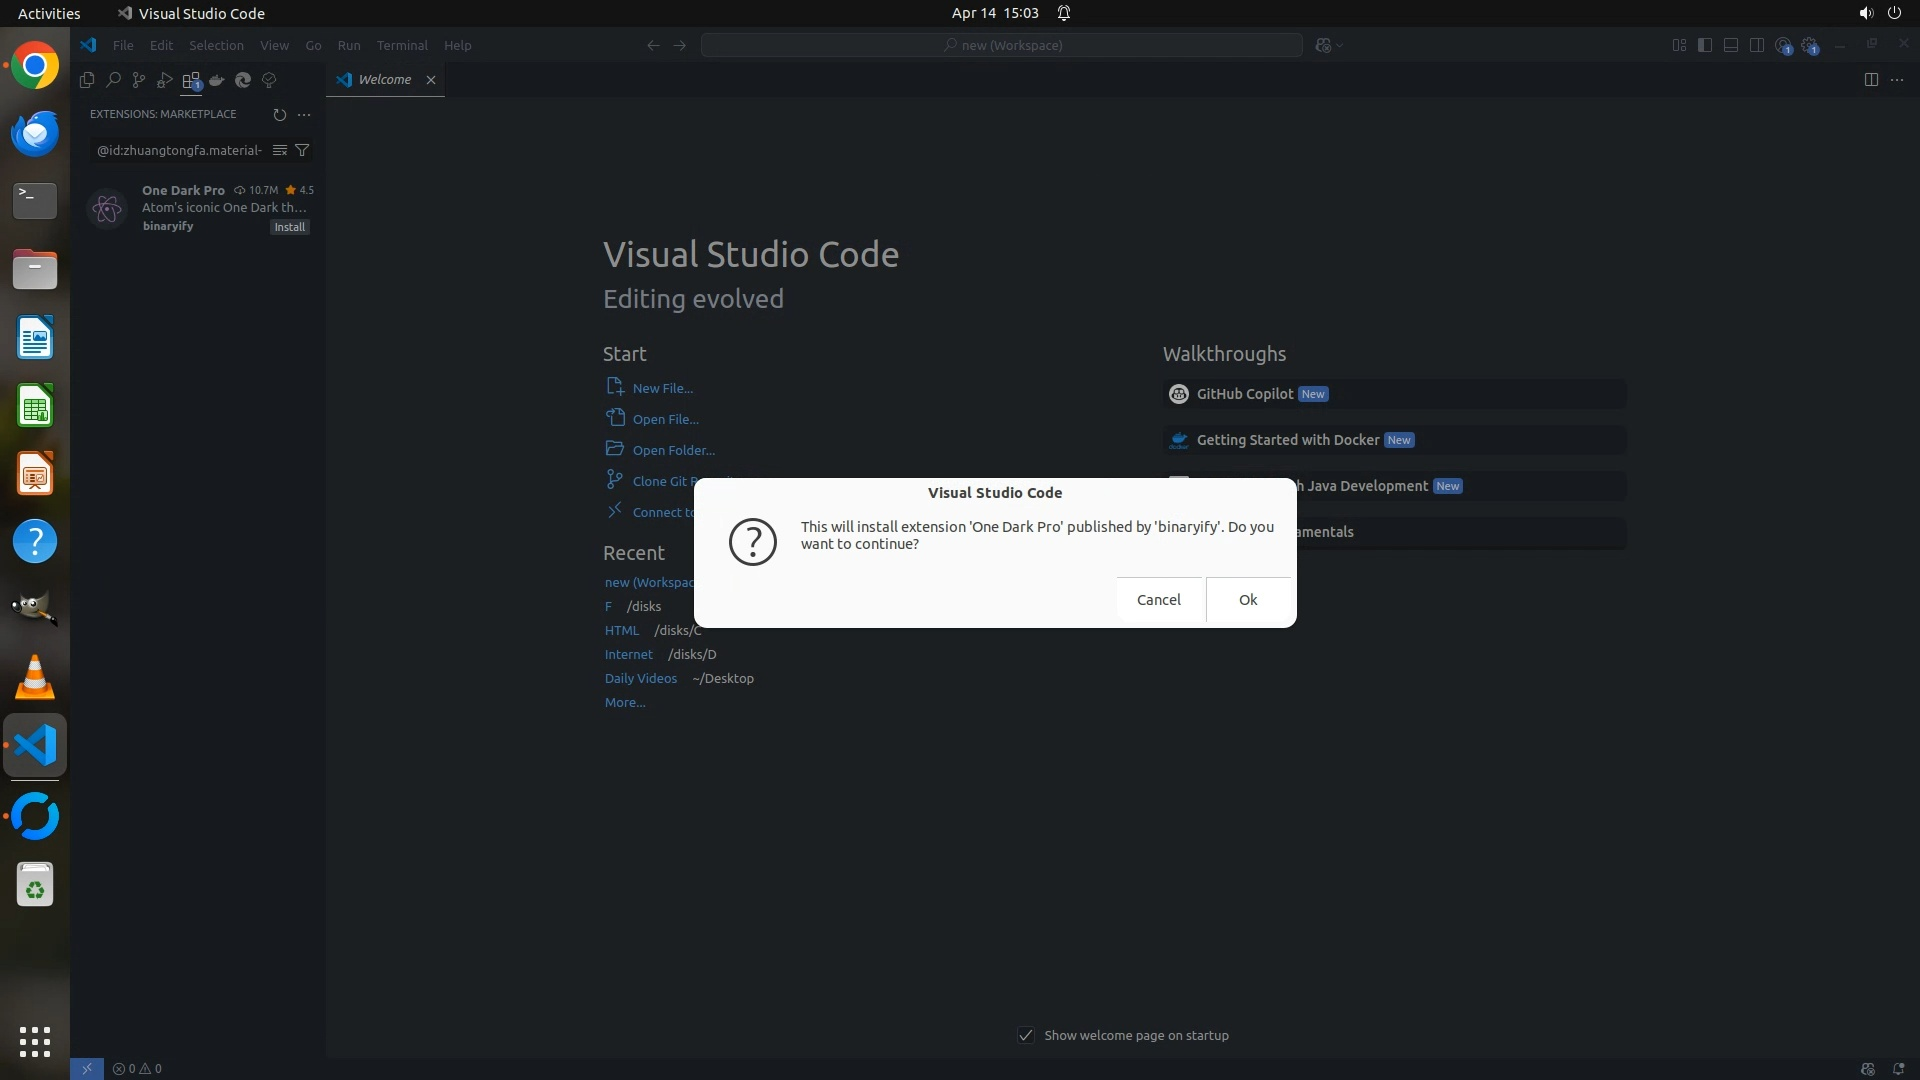
Task: Expand the Copilot chat dropdown arrow
Action: coord(1340,45)
